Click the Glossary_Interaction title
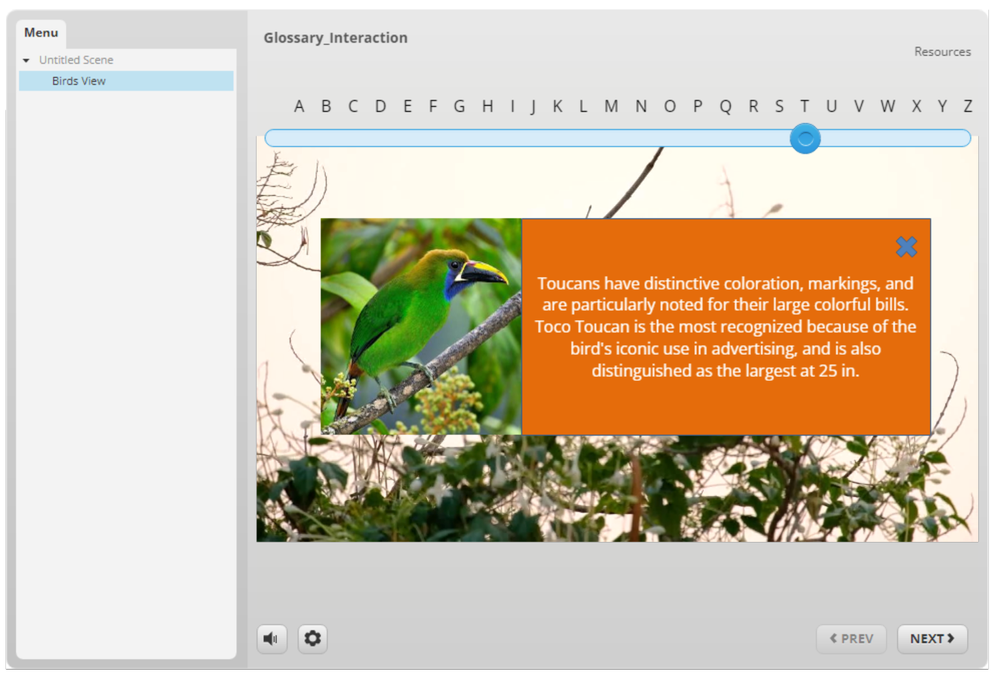 click(x=336, y=38)
